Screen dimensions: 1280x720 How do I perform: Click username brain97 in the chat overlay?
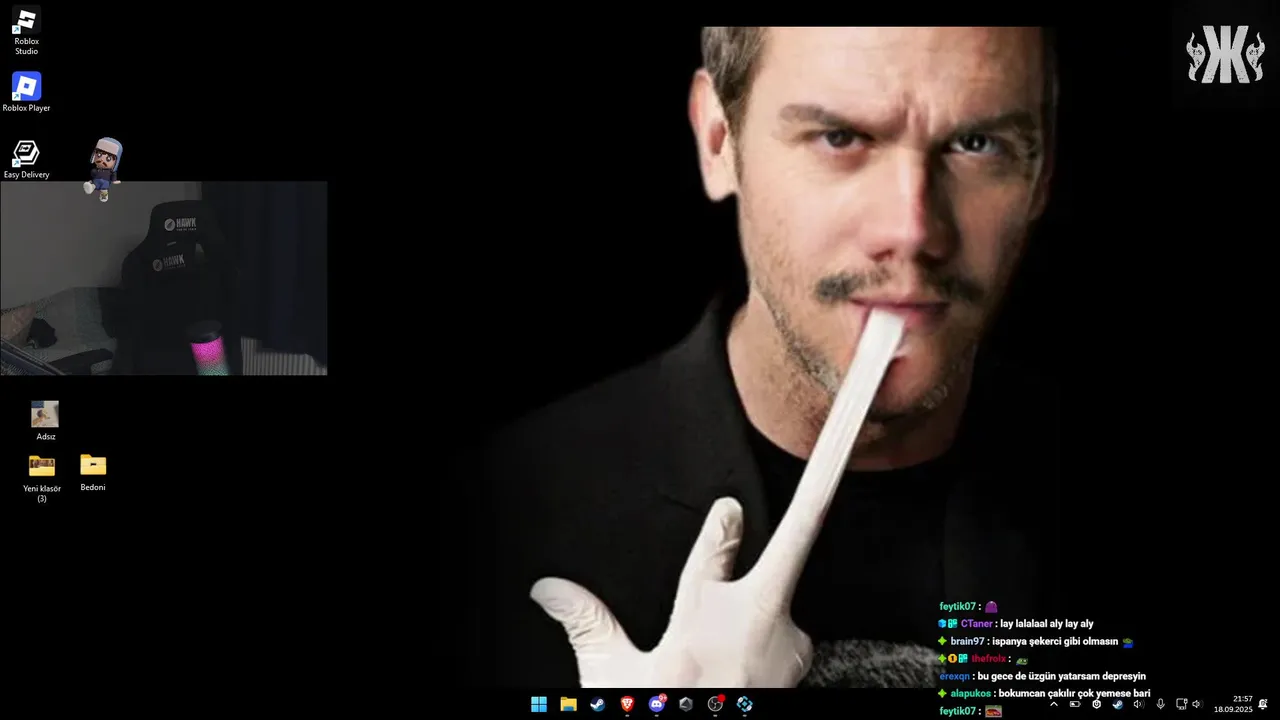point(968,642)
